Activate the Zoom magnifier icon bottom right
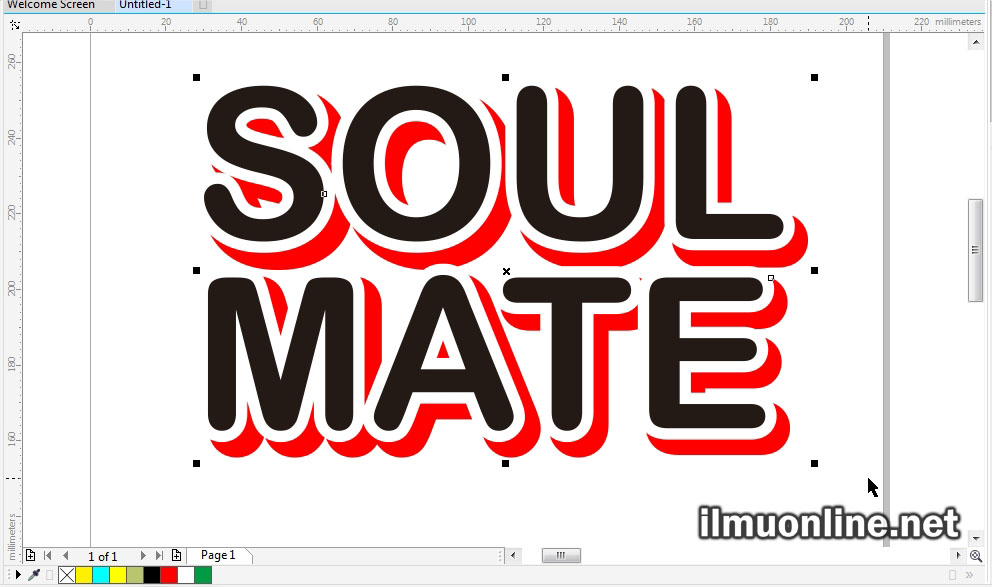 pos(976,556)
